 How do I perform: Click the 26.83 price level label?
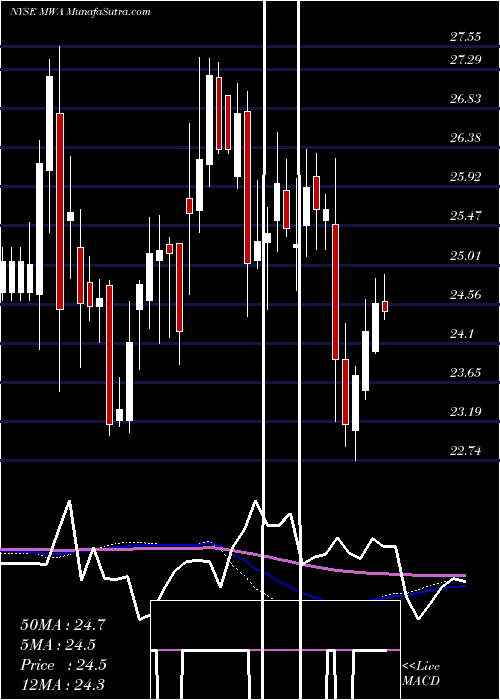(466, 98)
